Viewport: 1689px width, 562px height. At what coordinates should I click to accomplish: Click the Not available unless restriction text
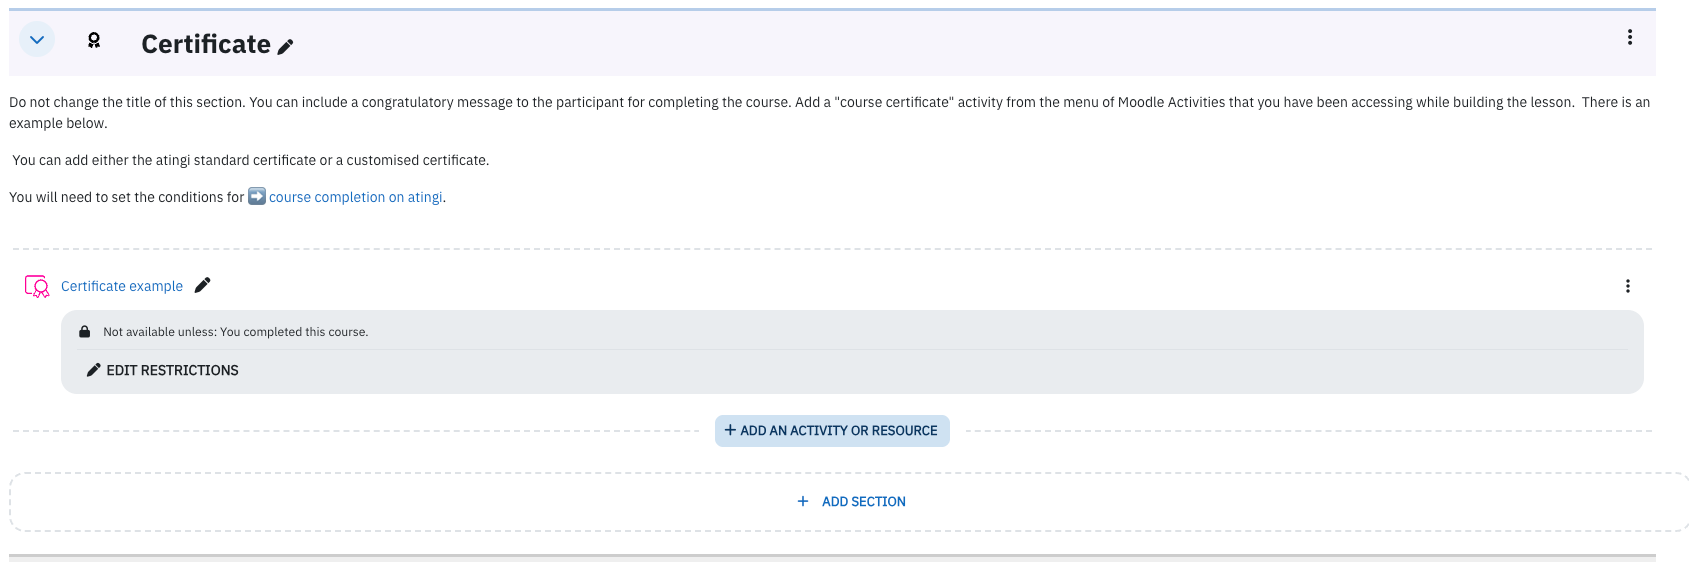[x=236, y=332]
